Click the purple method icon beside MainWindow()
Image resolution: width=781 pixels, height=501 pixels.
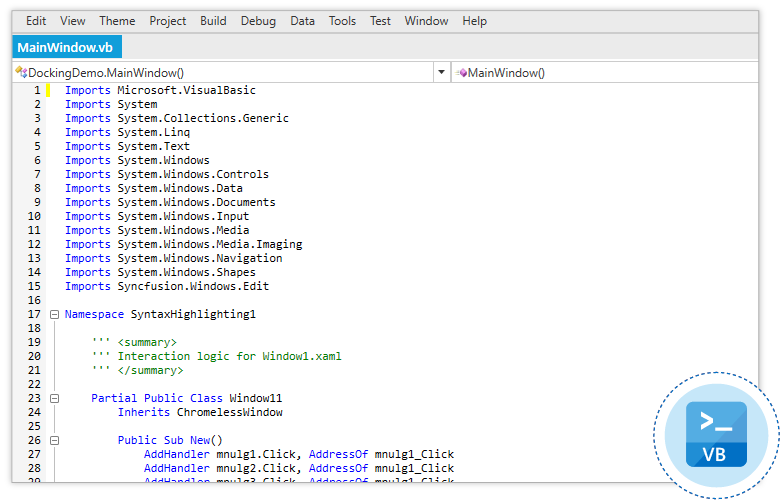(462, 73)
